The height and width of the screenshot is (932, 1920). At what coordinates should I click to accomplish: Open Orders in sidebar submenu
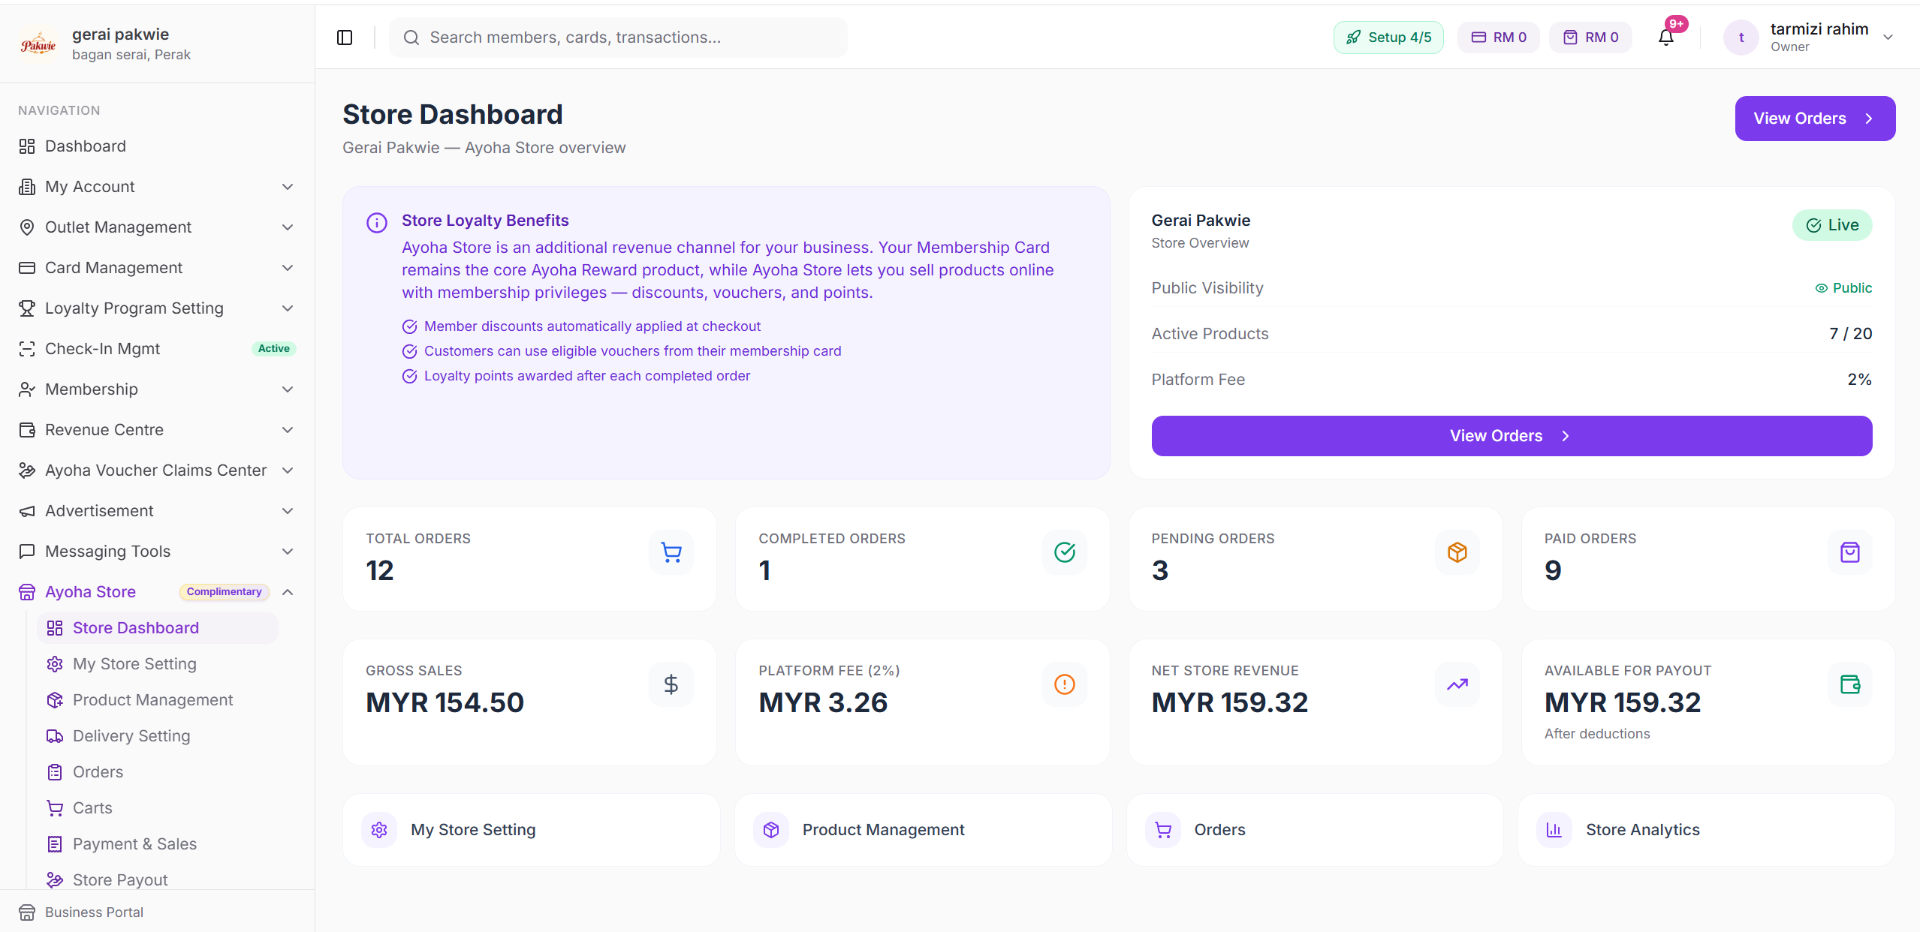(157, 772)
